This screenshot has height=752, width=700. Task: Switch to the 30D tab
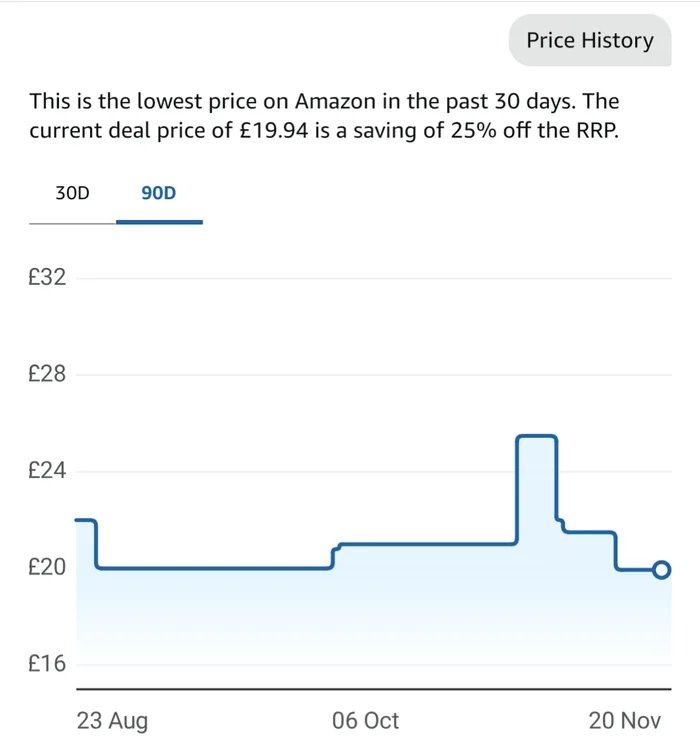(x=72, y=192)
